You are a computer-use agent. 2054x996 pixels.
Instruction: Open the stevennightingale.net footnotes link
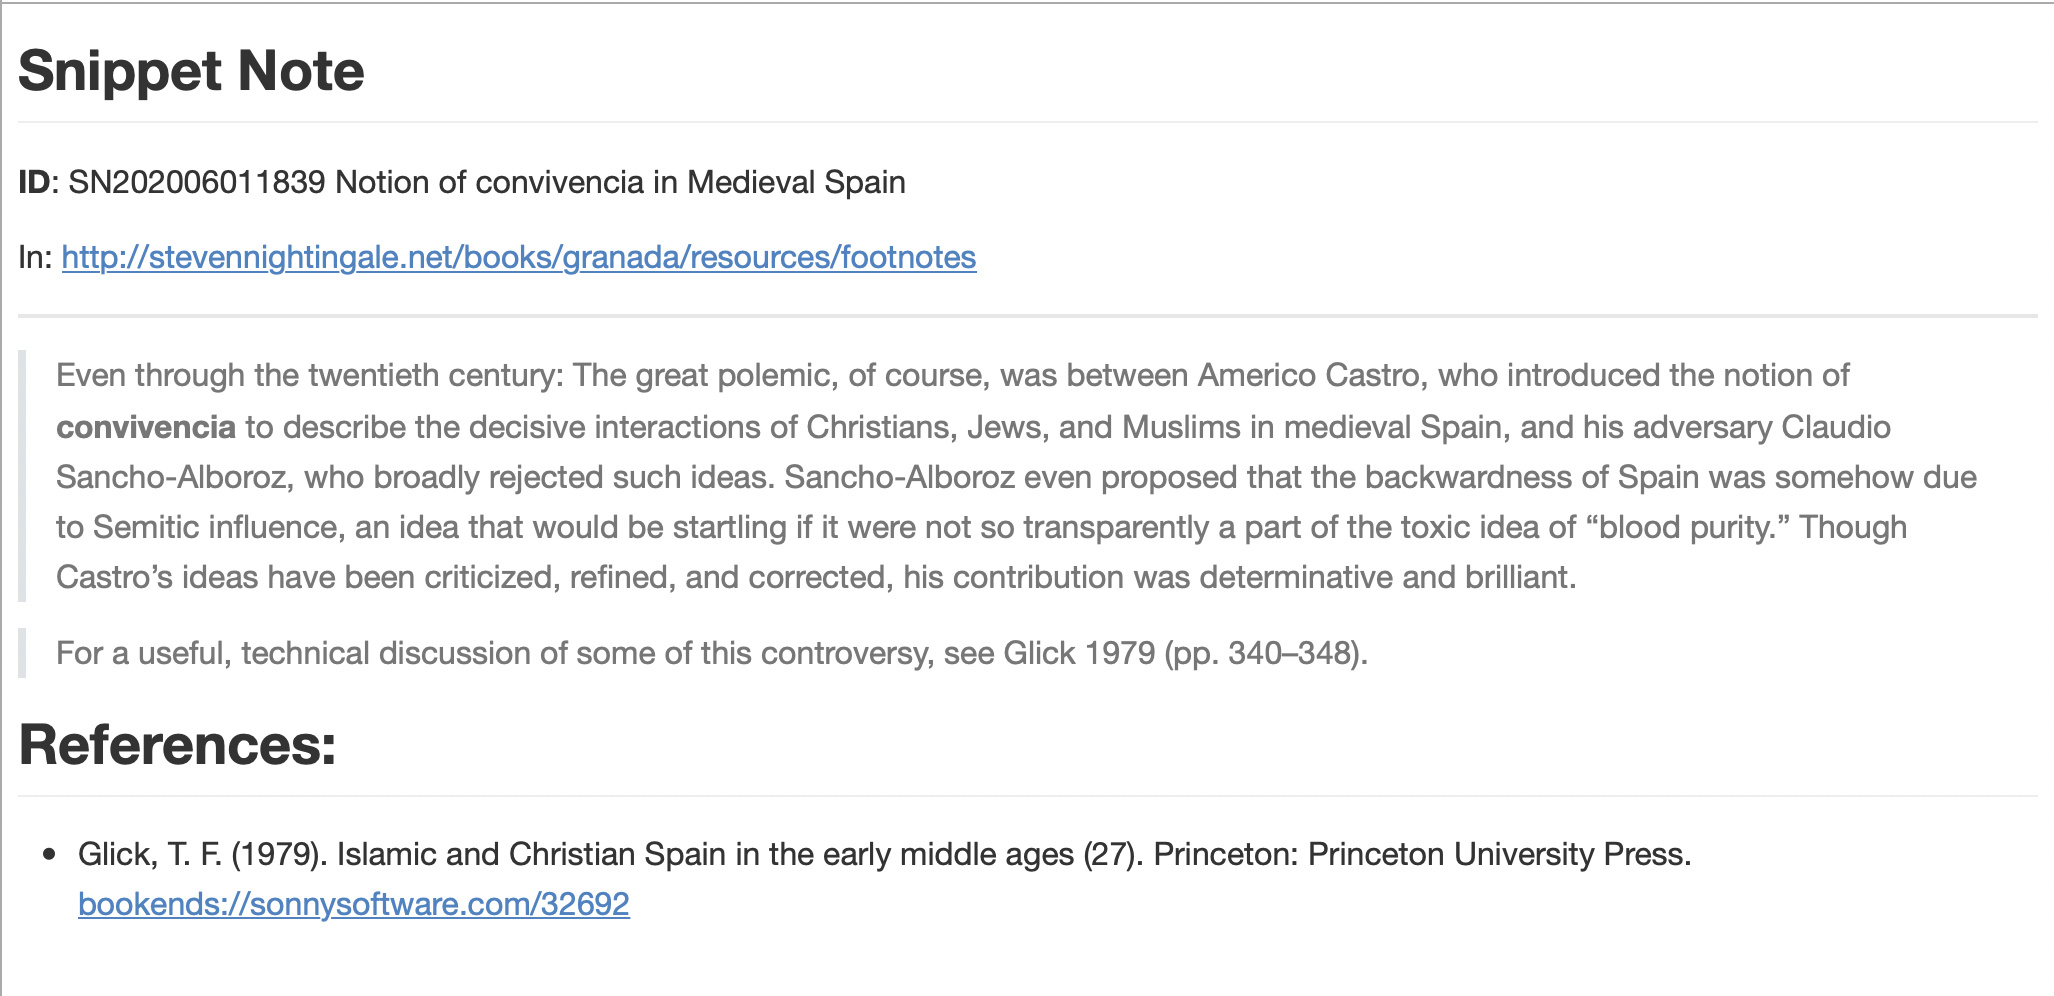tap(518, 258)
